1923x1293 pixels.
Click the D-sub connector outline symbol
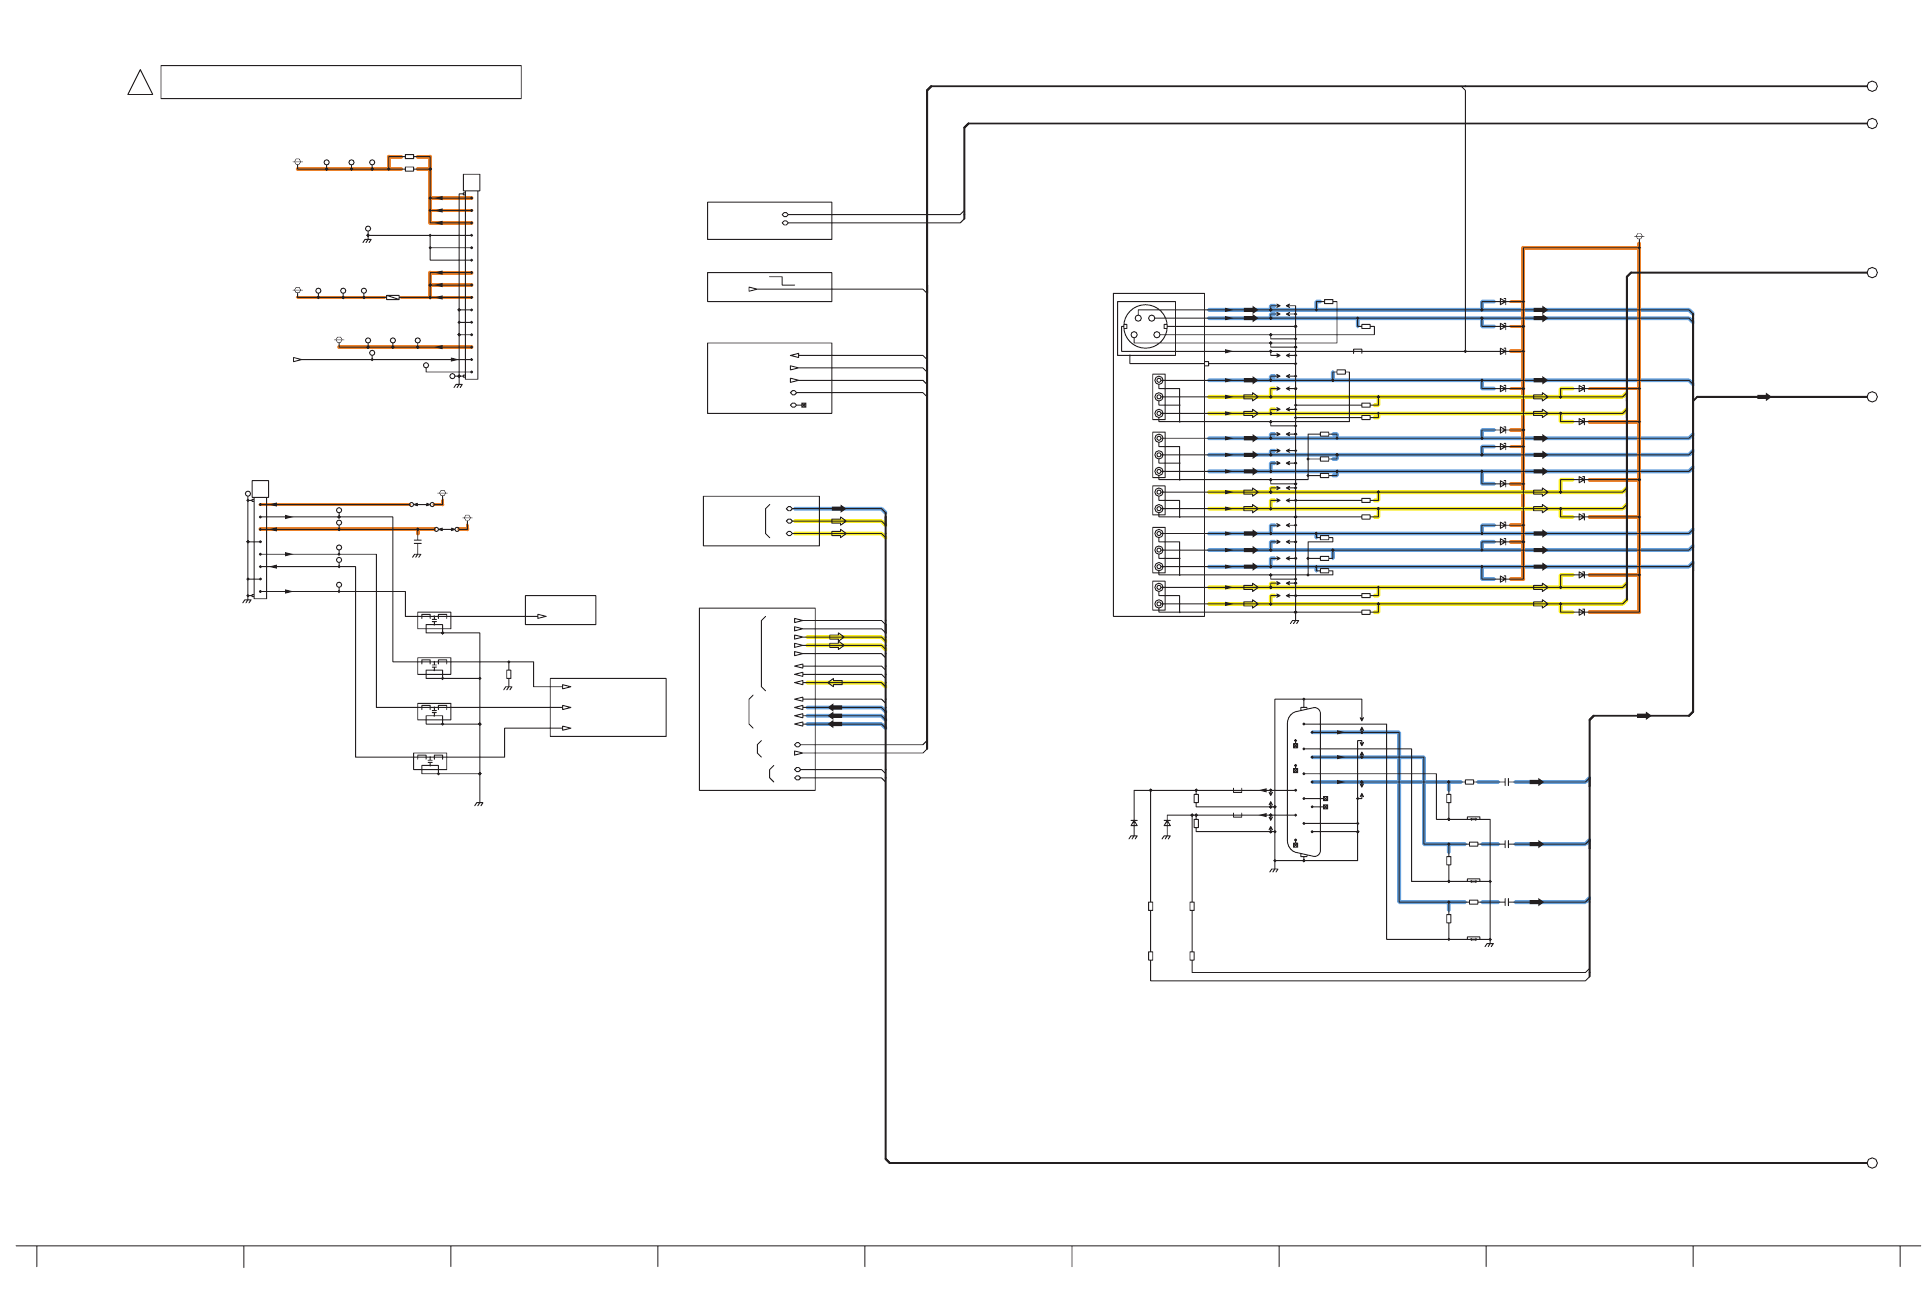[1304, 782]
